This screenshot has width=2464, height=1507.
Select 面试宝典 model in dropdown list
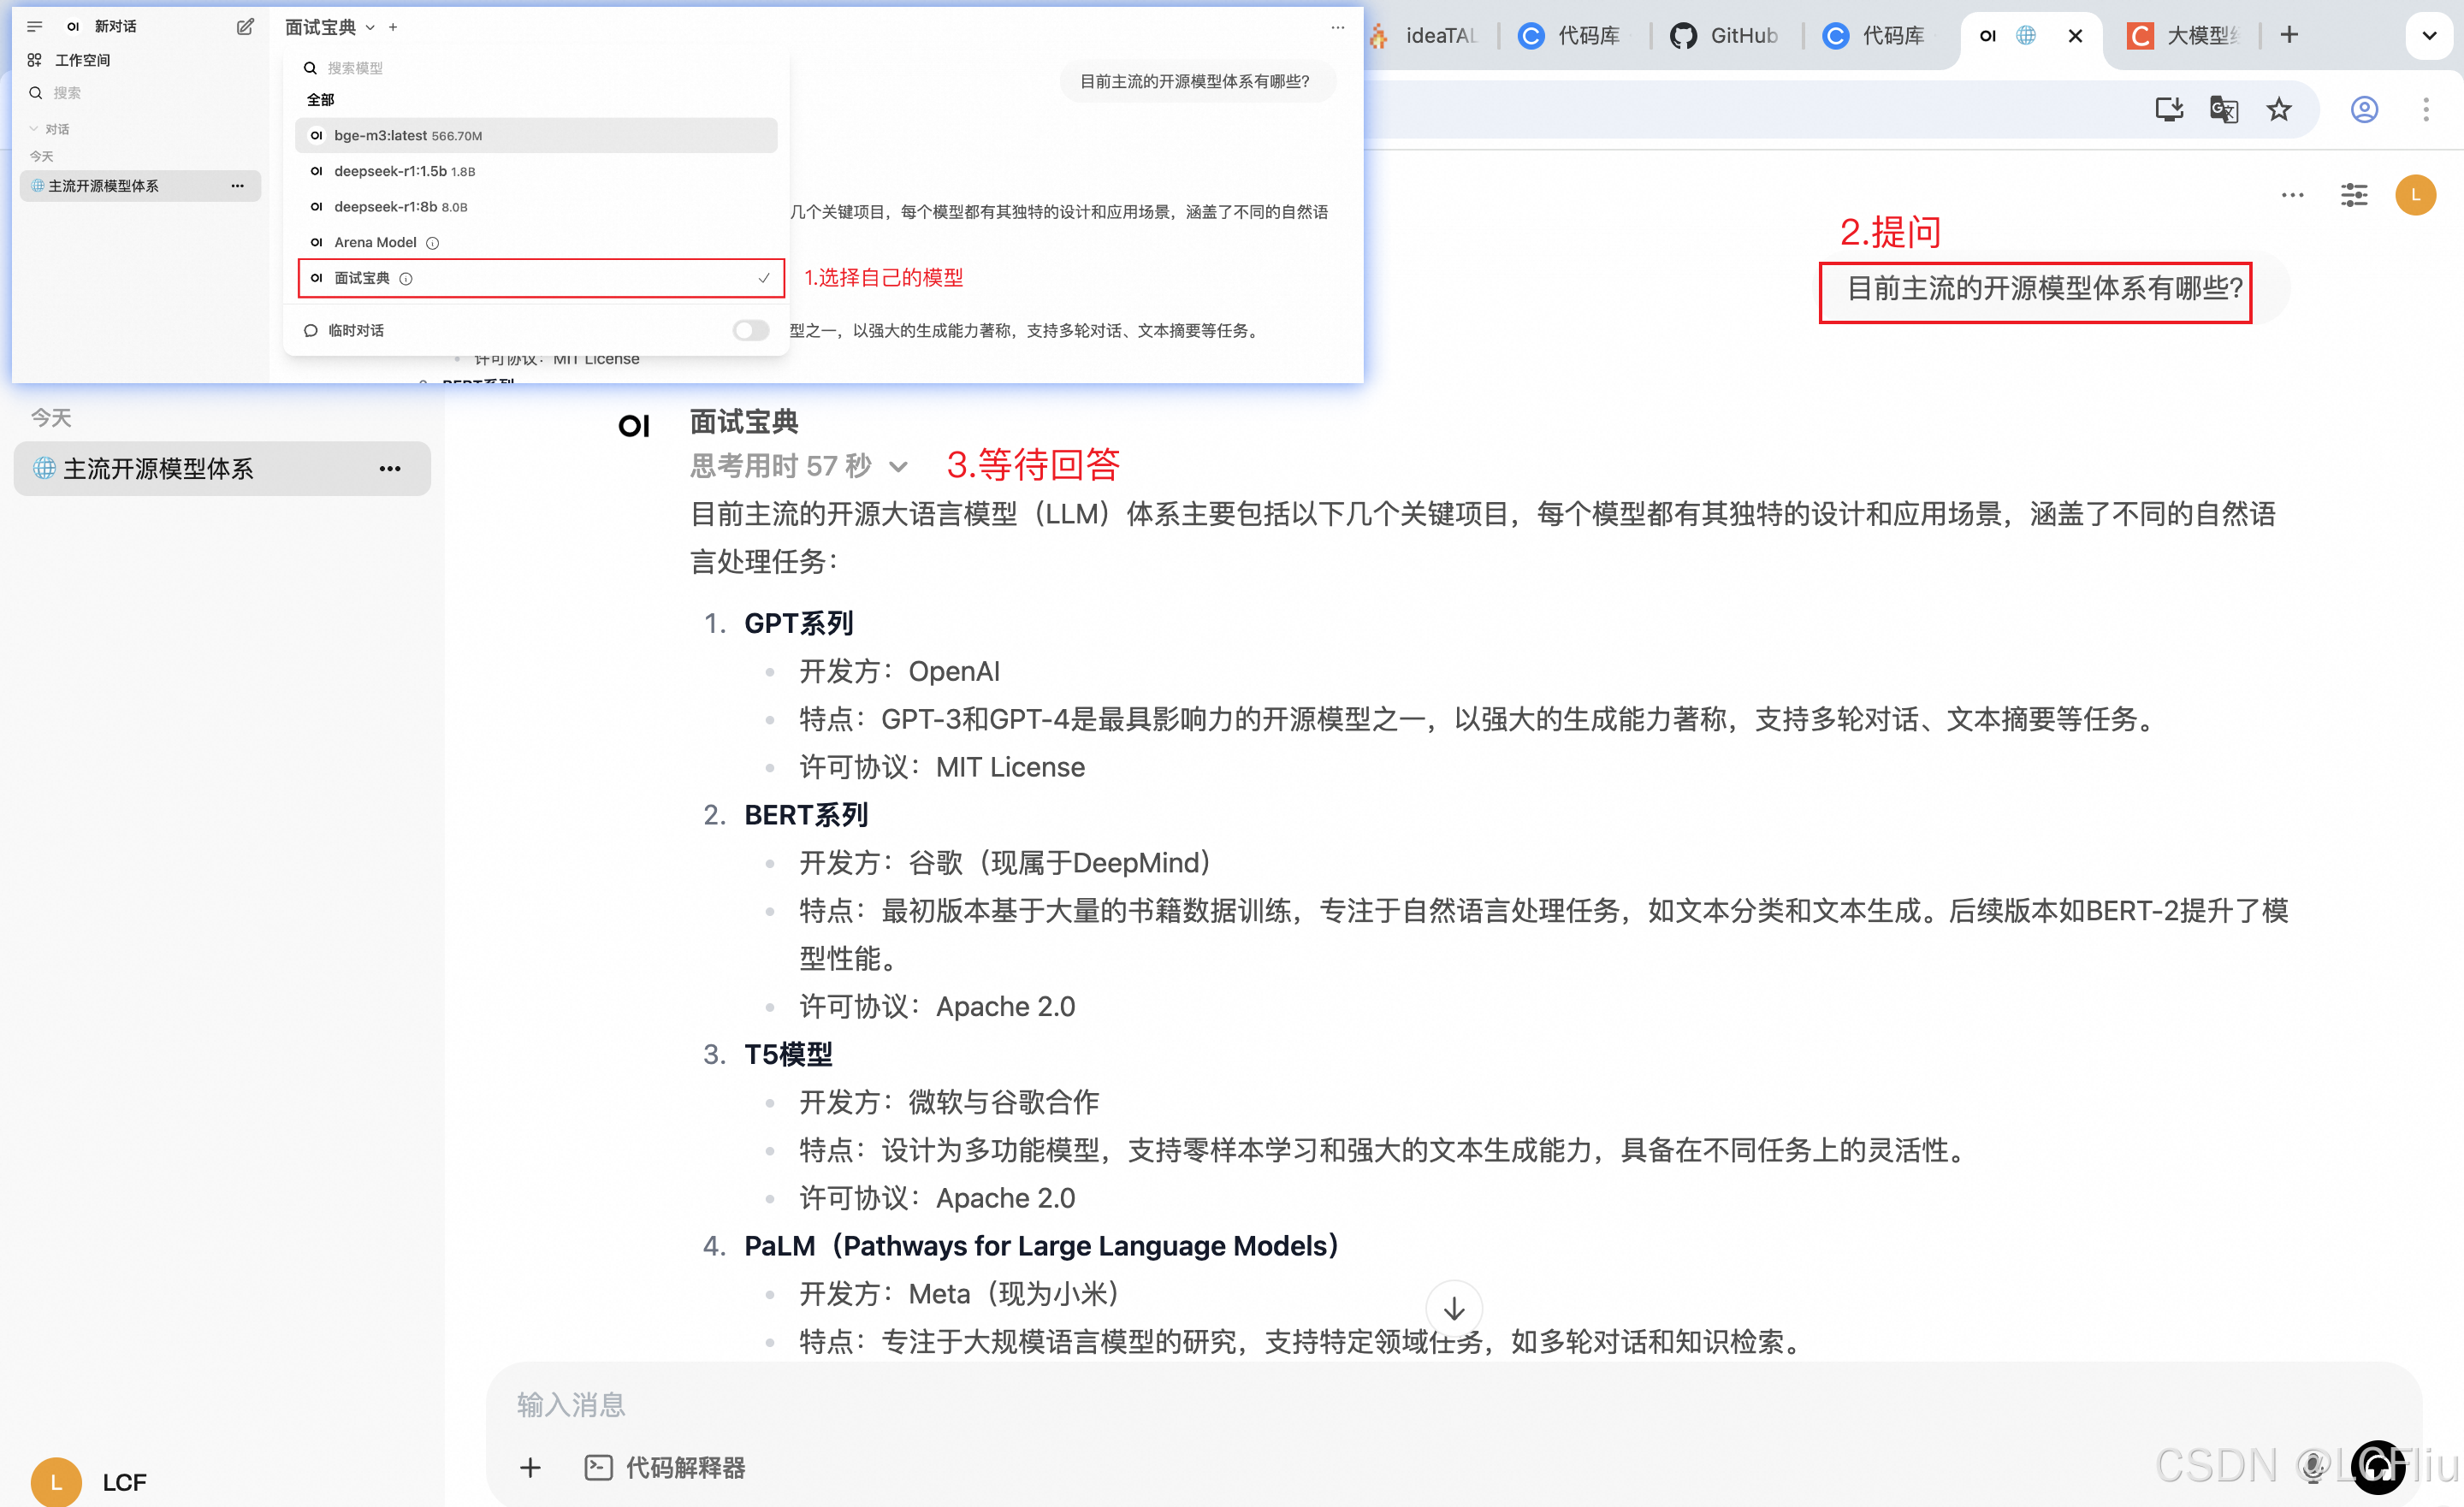click(x=541, y=279)
